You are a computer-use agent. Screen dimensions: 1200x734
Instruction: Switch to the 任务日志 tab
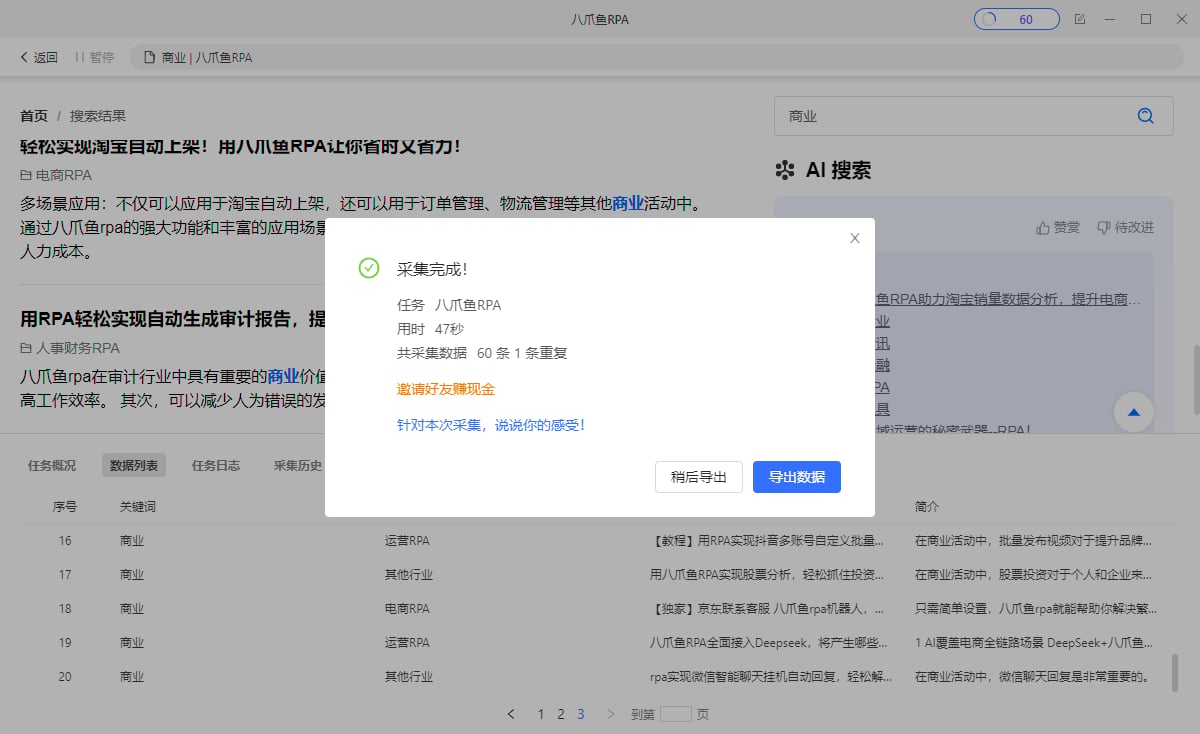216,465
